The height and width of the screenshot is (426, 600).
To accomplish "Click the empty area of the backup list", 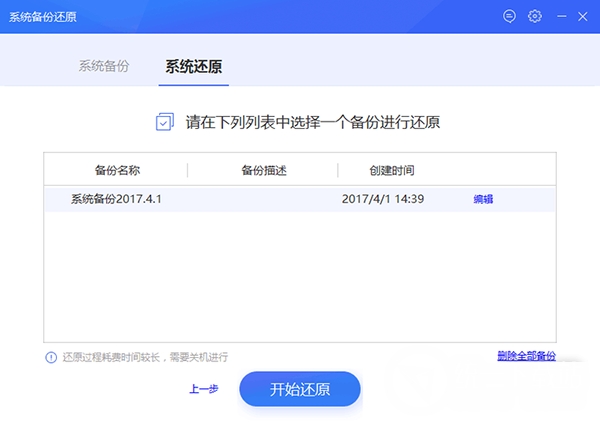I will [300, 280].
